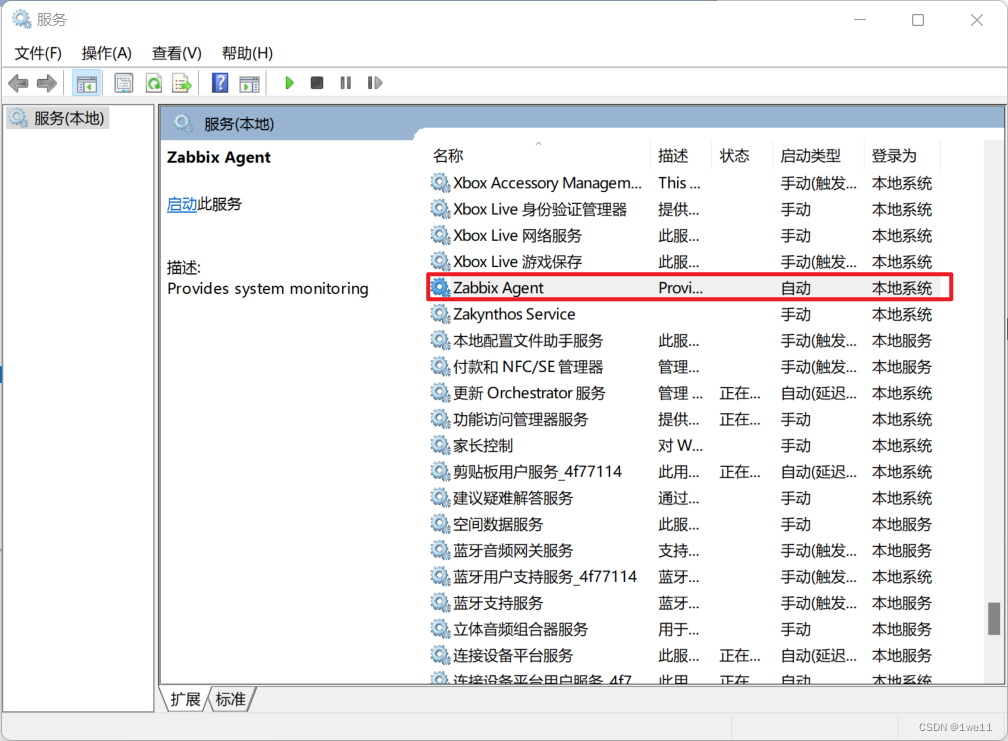Viewport: 1008px width, 741px height.
Task: Open the 查看(V) menu
Action: (x=176, y=53)
